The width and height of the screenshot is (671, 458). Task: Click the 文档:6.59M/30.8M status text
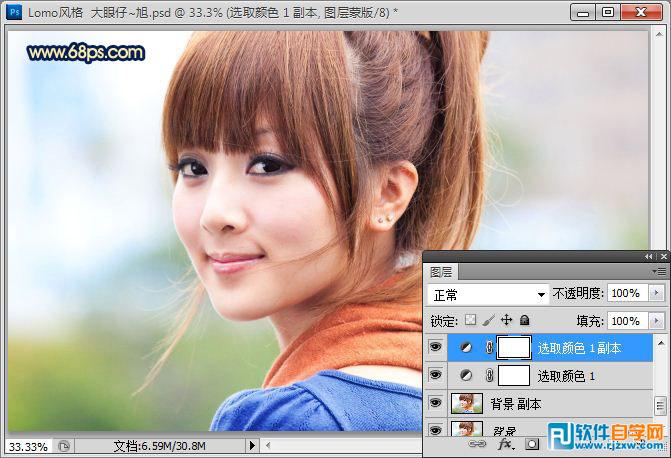[160, 446]
